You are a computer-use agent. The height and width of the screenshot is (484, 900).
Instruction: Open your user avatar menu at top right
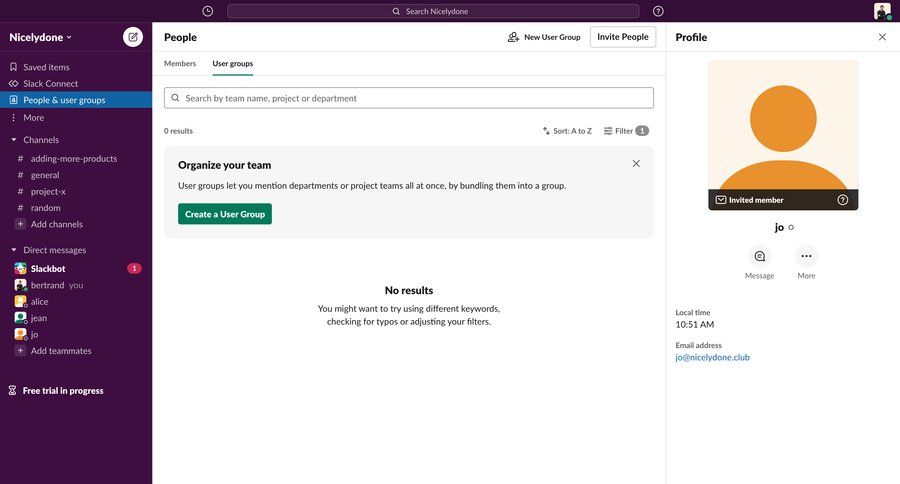882,11
